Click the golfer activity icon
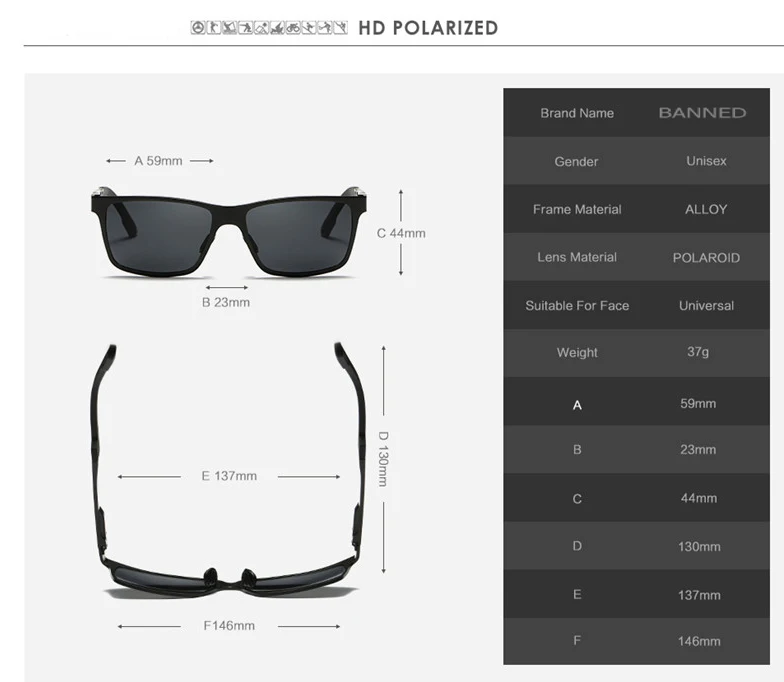784x682 pixels. [214, 28]
